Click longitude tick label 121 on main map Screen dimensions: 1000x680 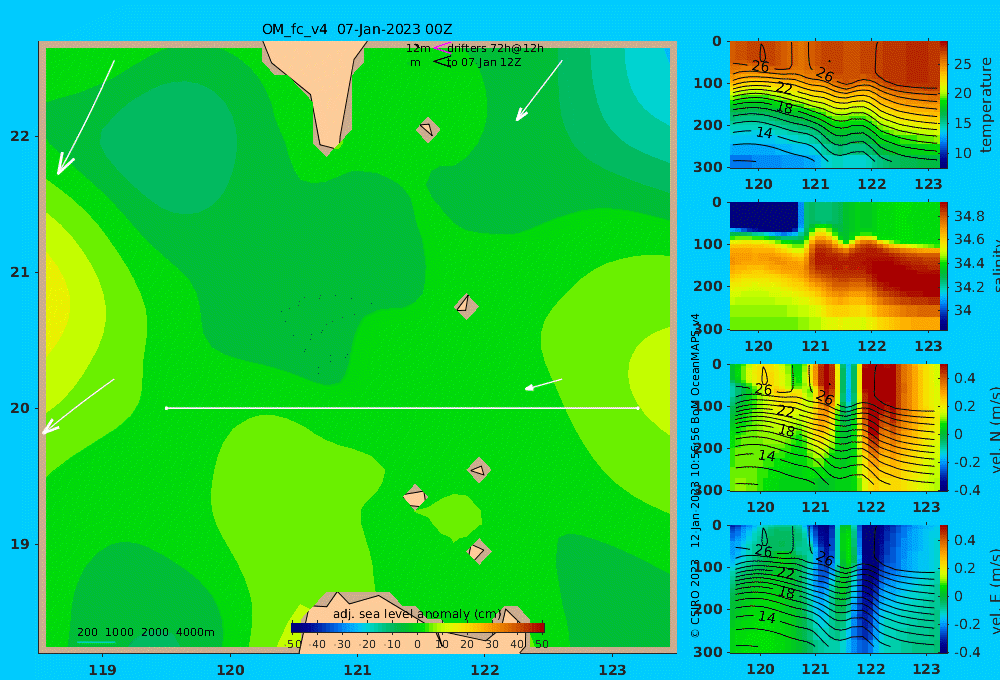point(358,670)
